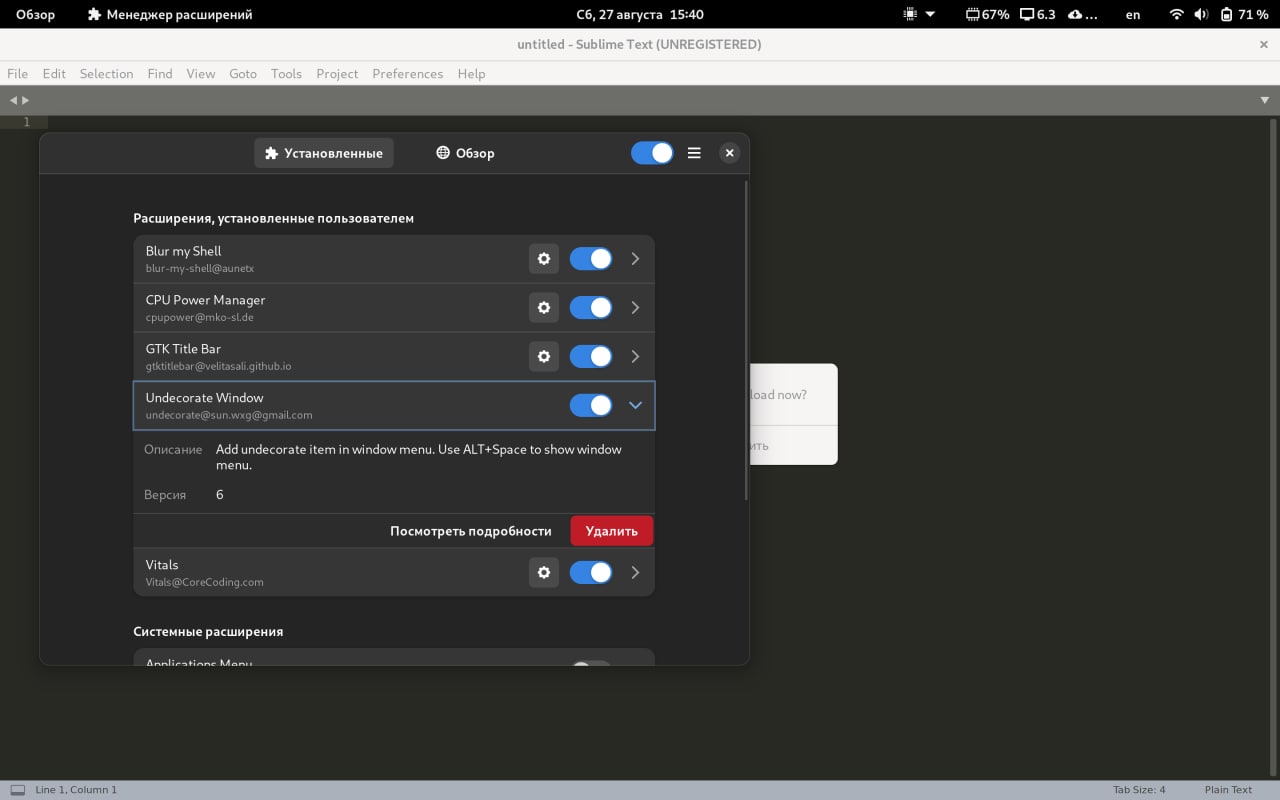Click the monitor 6.3 indicator
The height and width of the screenshot is (800, 1280).
1038,15
